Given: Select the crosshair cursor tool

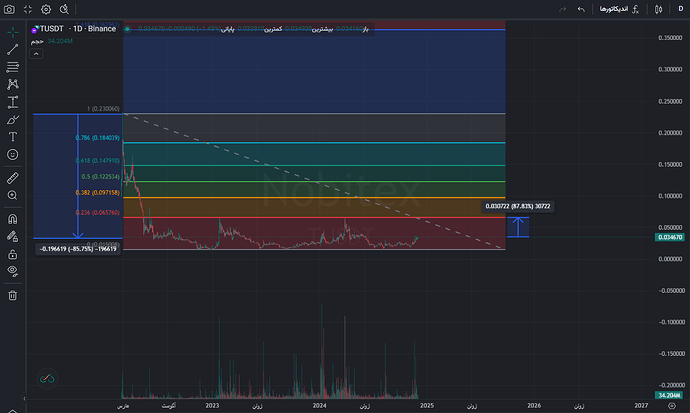Looking at the screenshot, I should [13, 32].
